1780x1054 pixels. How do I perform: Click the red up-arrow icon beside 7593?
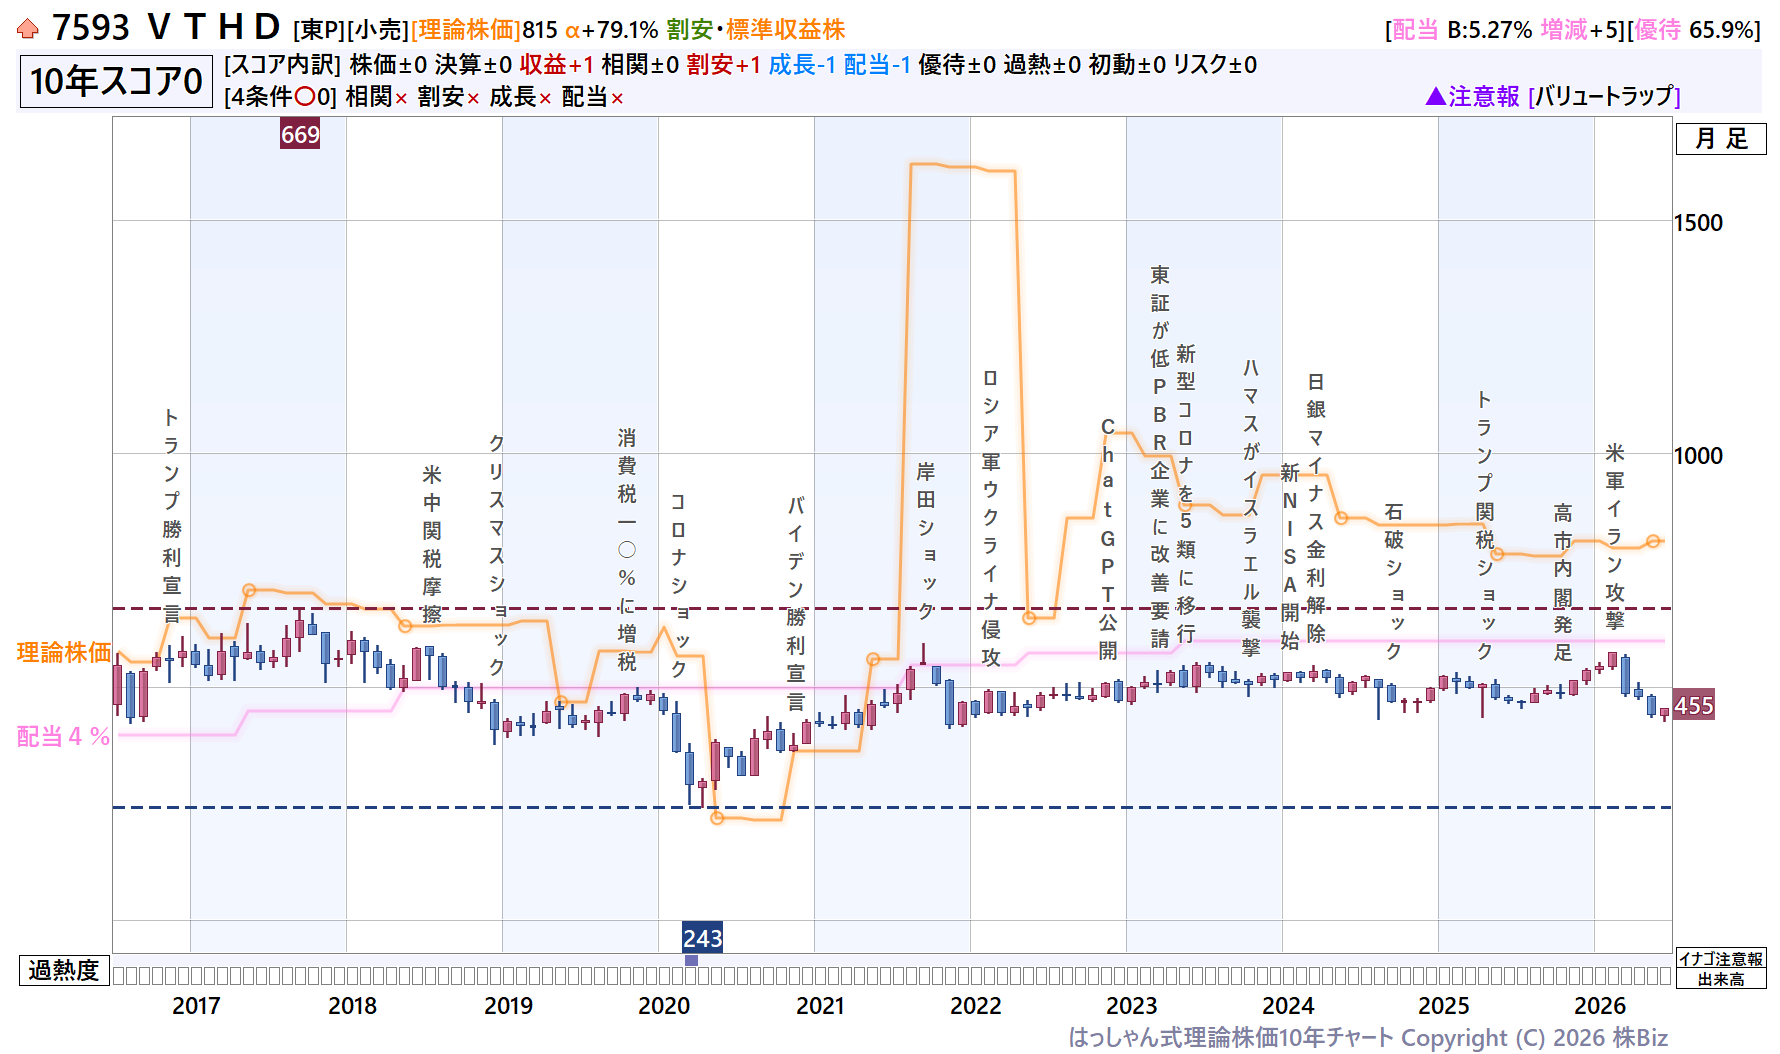[x=28, y=29]
